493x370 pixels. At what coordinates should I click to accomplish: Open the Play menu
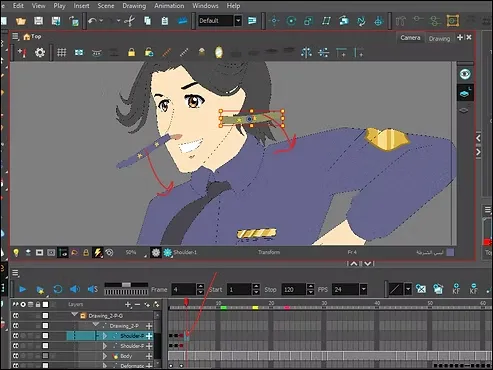coord(59,6)
